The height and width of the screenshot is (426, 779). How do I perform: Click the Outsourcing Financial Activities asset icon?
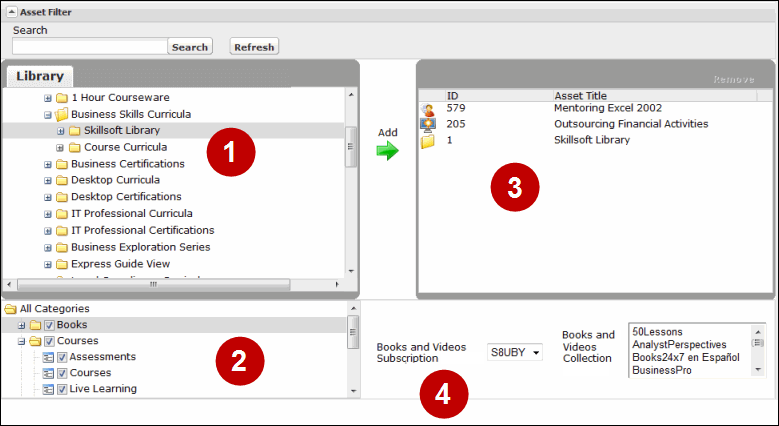pyautogui.click(x=428, y=125)
